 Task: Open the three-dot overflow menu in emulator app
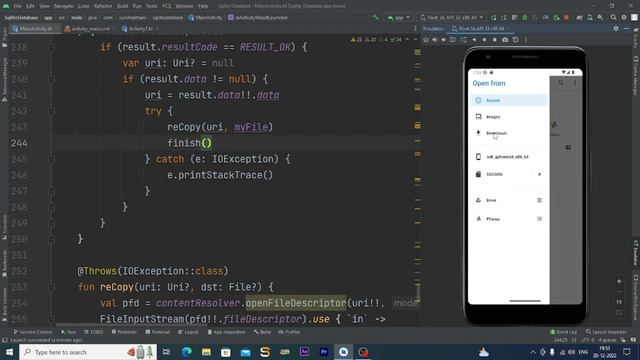coord(575,83)
